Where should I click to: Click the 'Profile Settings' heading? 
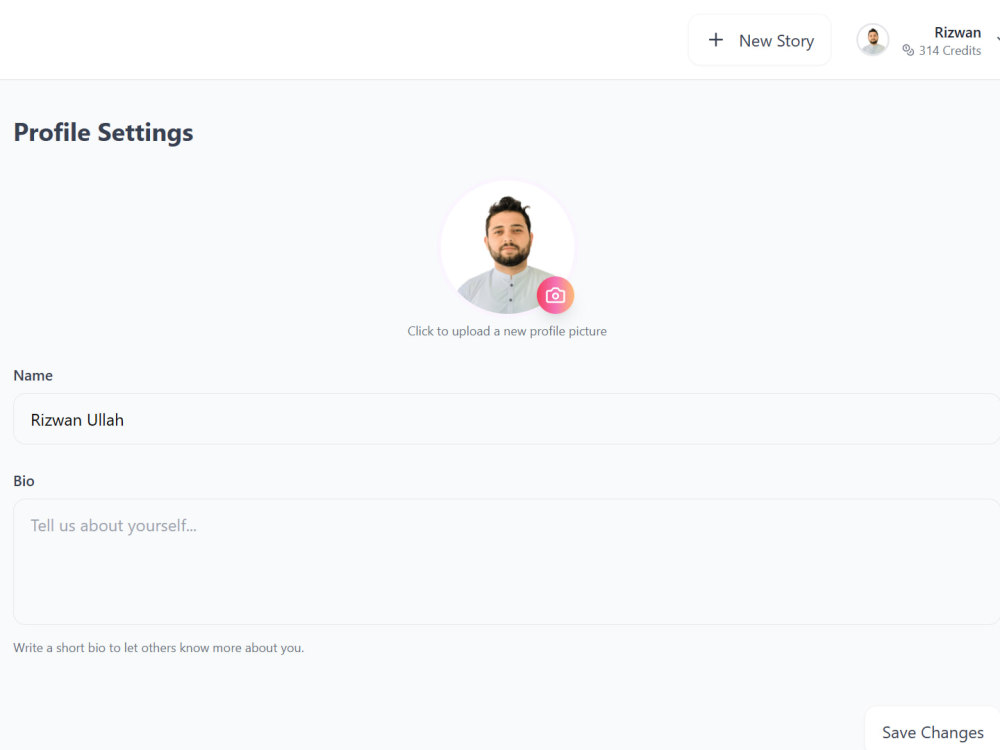point(103,133)
